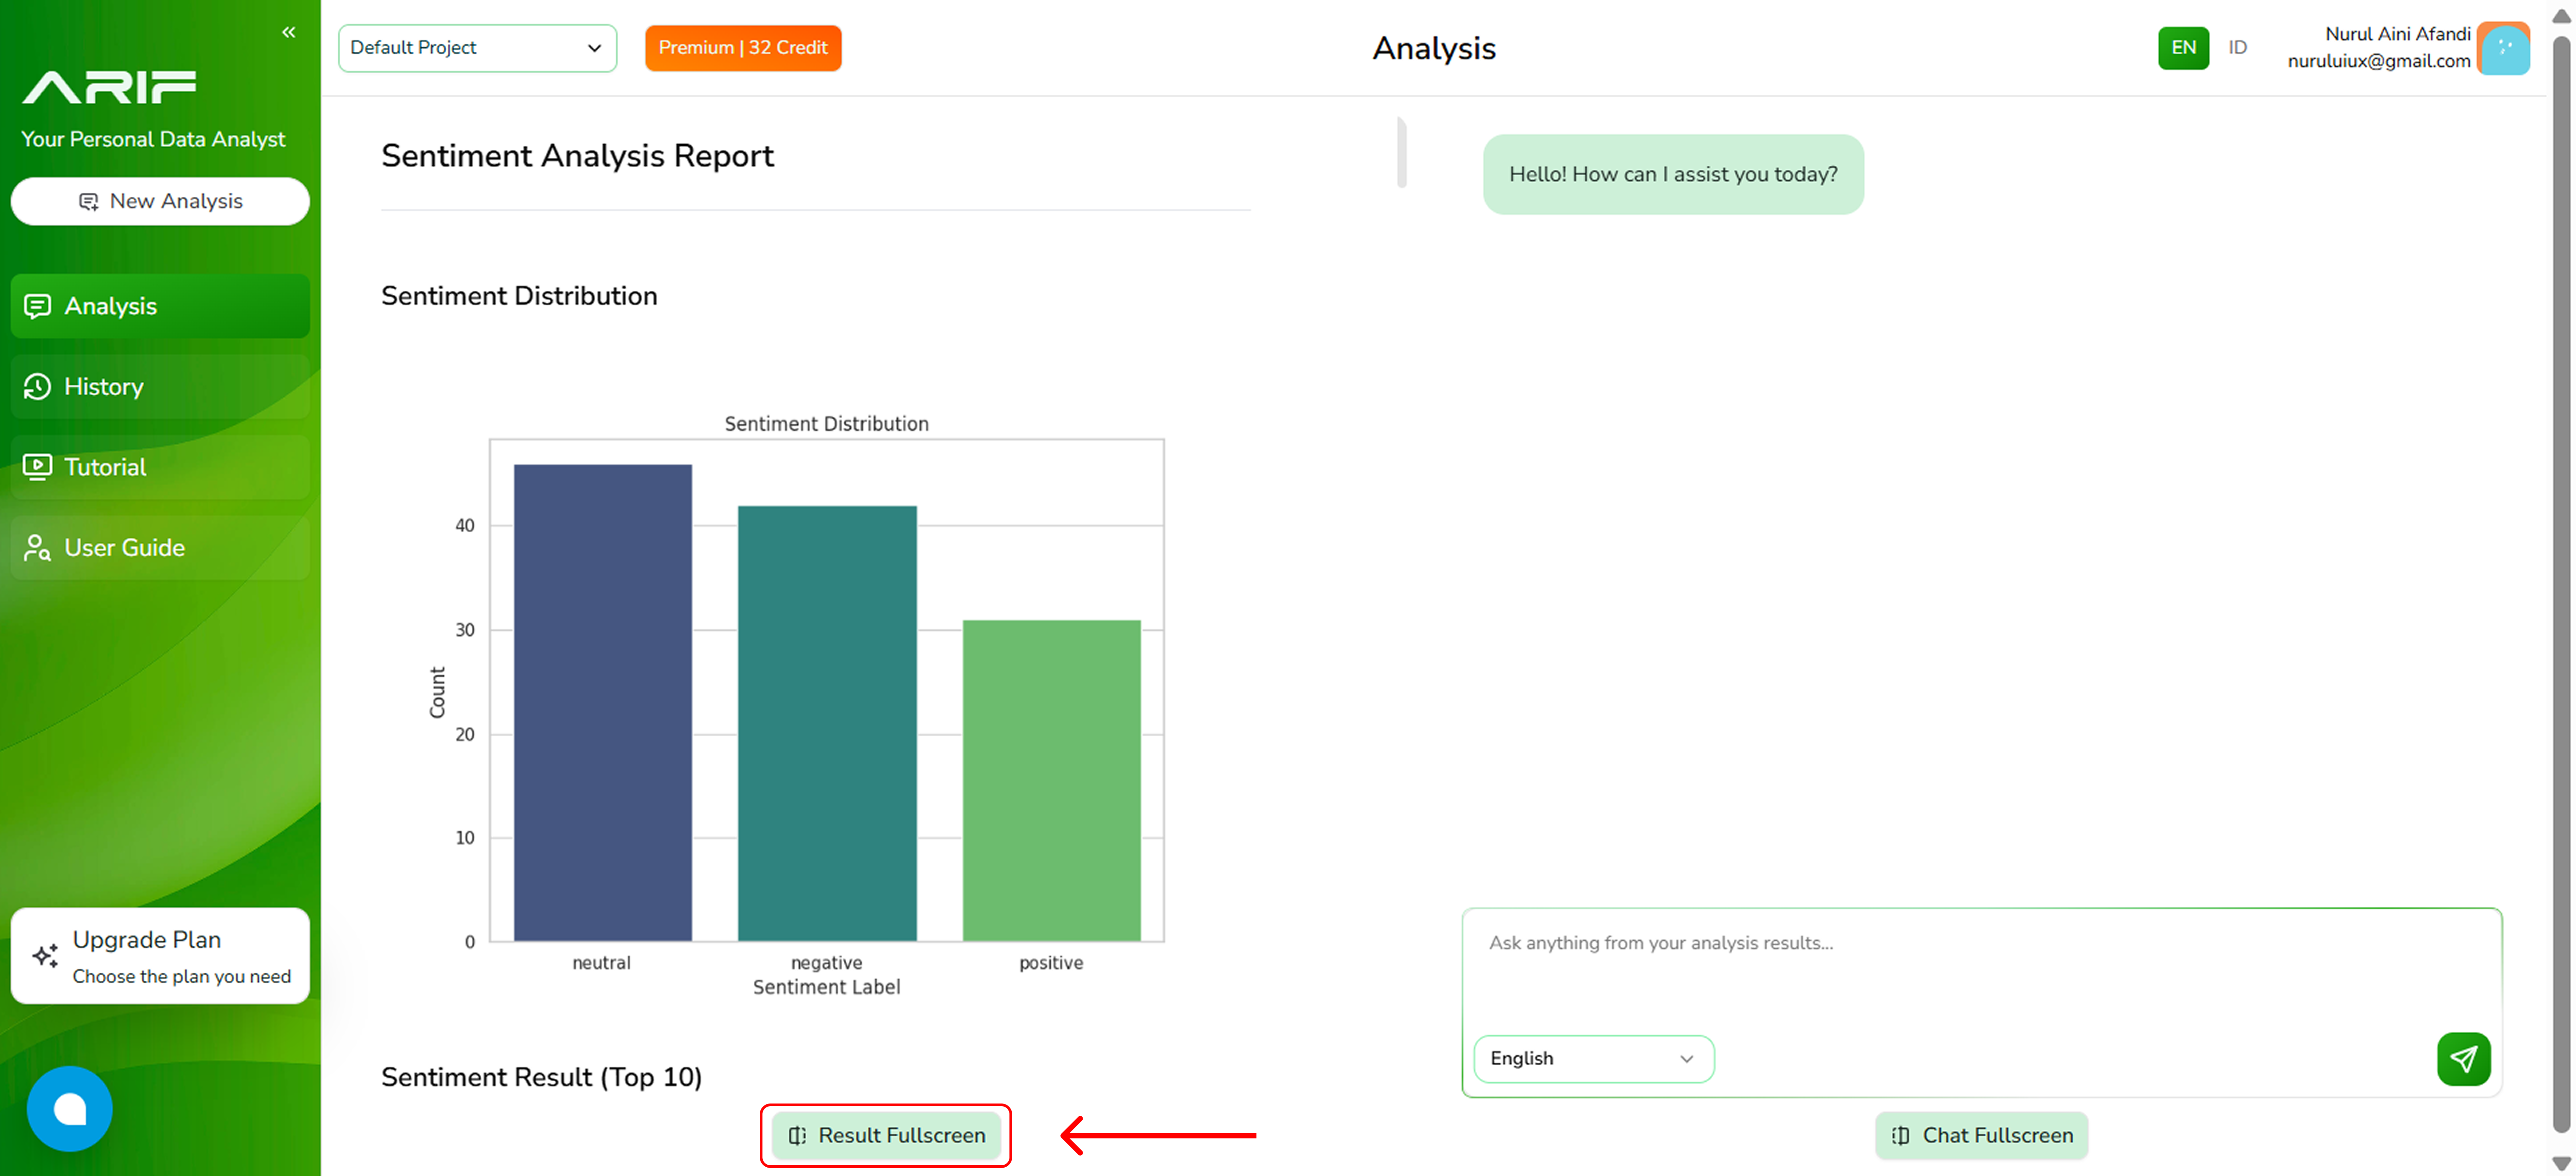This screenshot has width=2576, height=1176.
Task: Open the Default Project dropdown
Action: [x=477, y=48]
